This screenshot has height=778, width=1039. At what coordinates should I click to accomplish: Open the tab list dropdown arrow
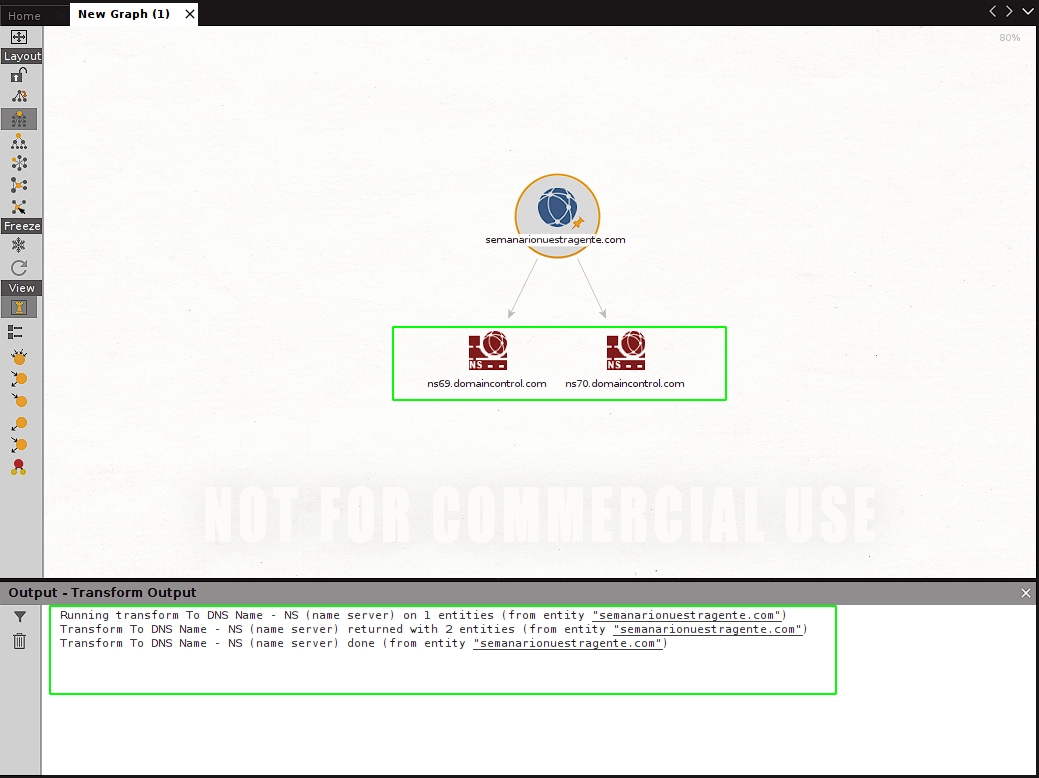[x=1028, y=11]
